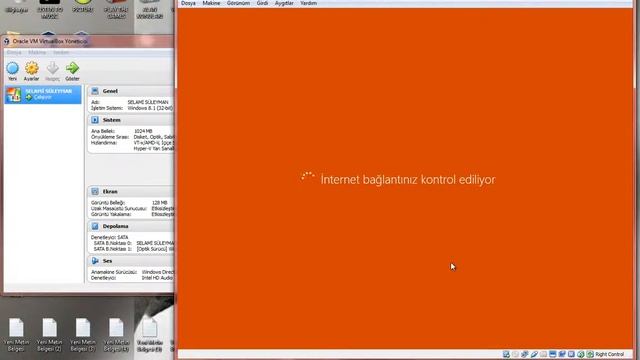This screenshot has height=360, width=640.
Task: Click the VirtualBox manager title bar icon
Action: pos(7,41)
